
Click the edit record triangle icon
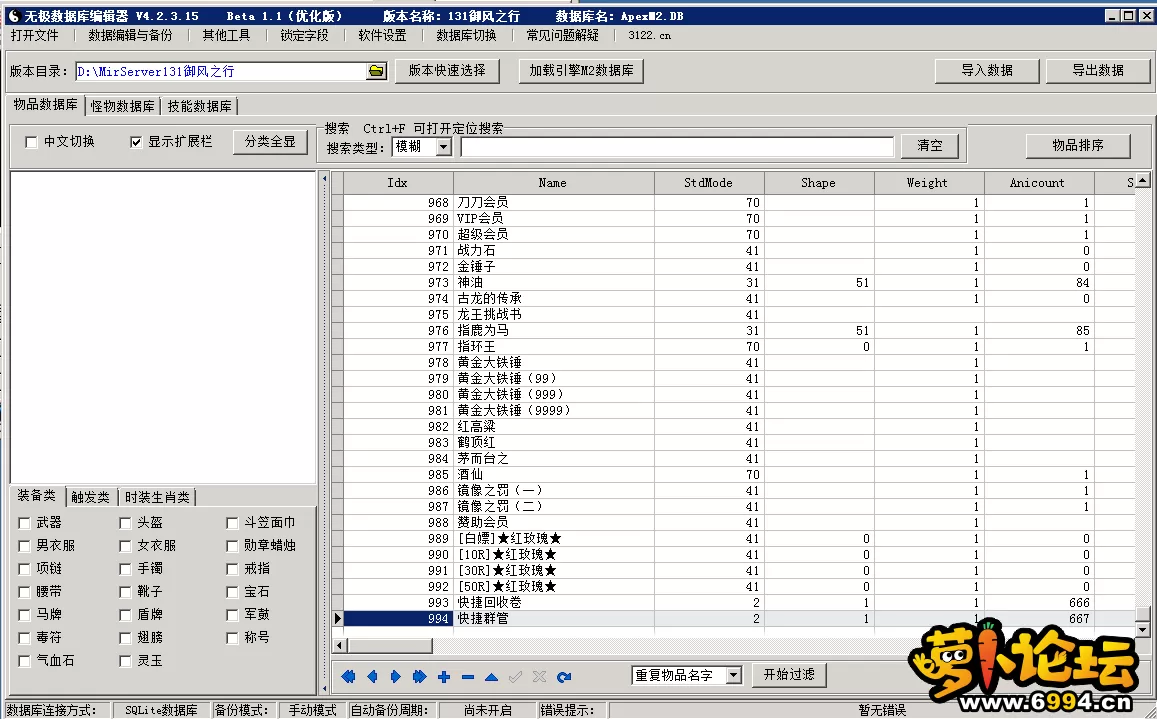(x=491, y=676)
